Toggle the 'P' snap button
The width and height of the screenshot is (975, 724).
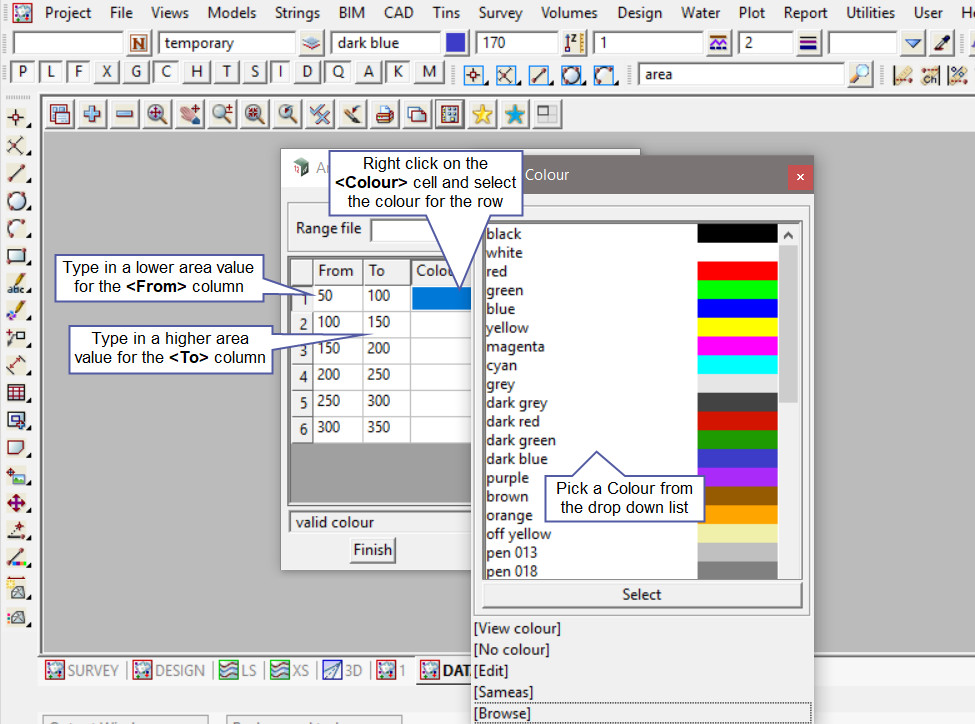tap(22, 73)
